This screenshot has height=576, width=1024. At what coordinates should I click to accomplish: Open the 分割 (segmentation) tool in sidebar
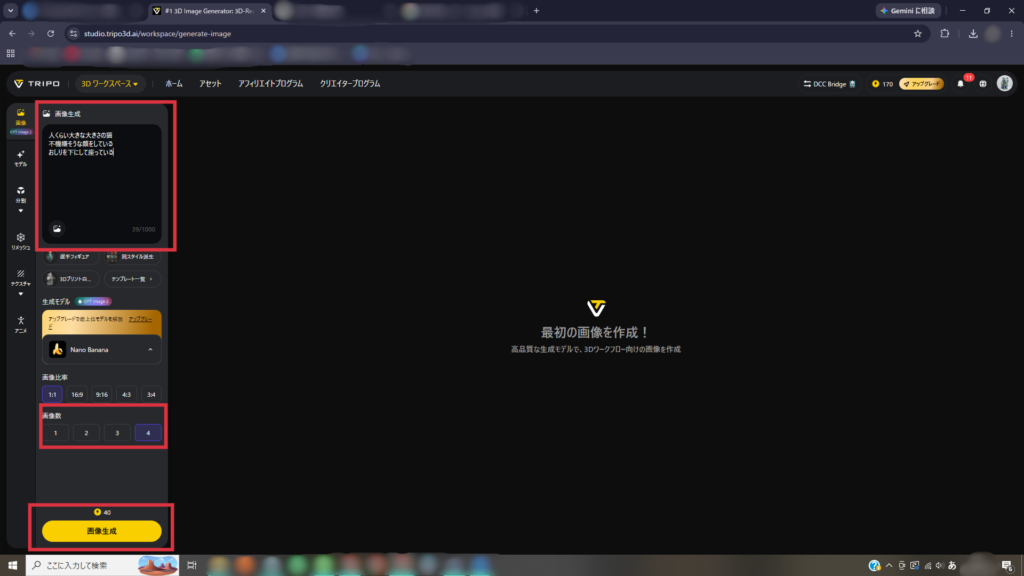pos(21,195)
